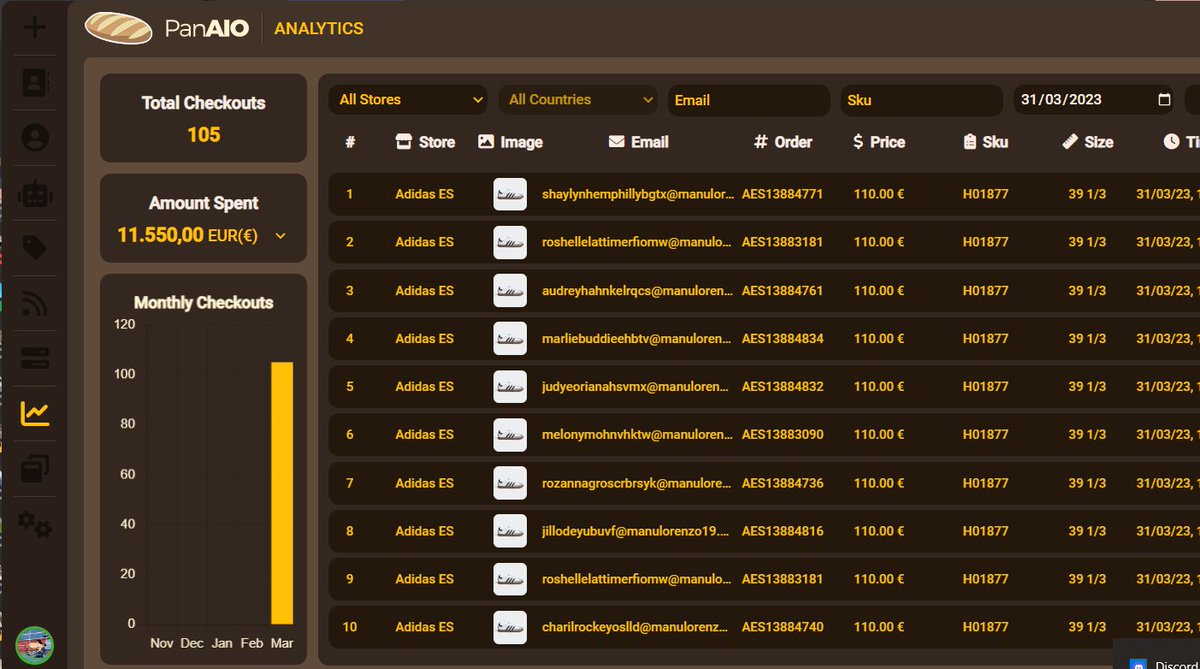This screenshot has width=1200, height=669.
Task: Click the avatar at sidebar bottom
Action: (35, 645)
